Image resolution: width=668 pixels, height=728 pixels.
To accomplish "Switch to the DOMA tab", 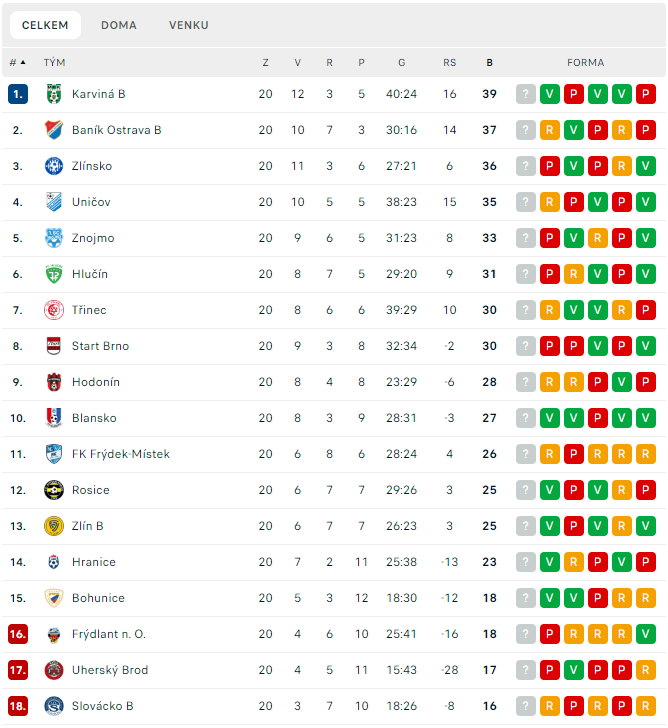I will point(119,25).
